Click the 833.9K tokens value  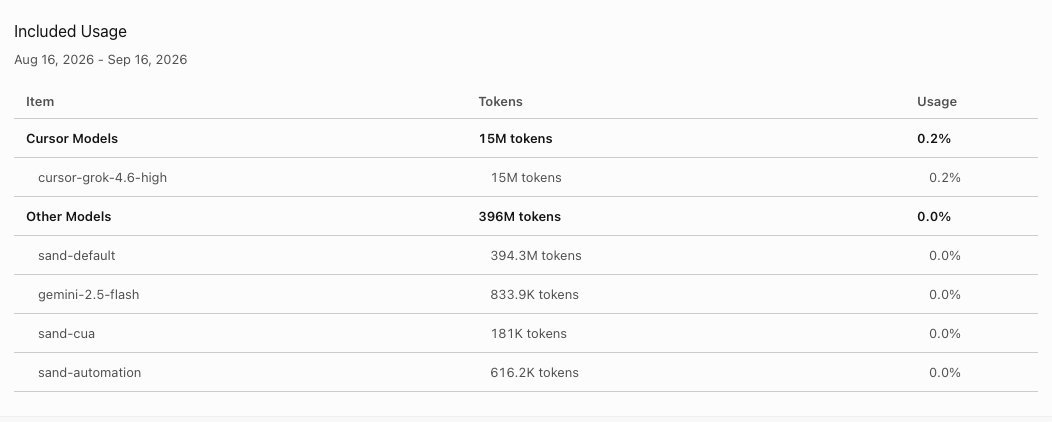[x=534, y=295]
